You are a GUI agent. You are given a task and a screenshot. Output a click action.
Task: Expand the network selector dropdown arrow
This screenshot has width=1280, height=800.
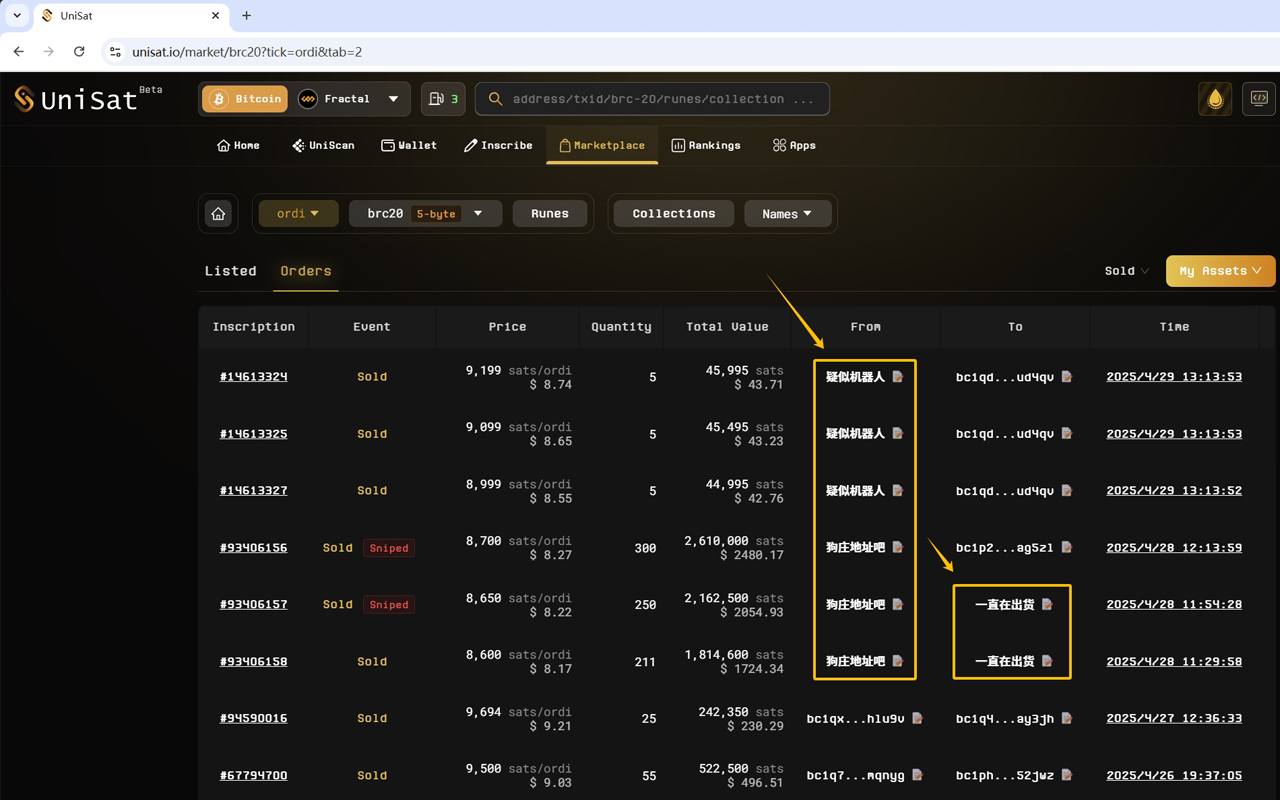[x=393, y=99]
